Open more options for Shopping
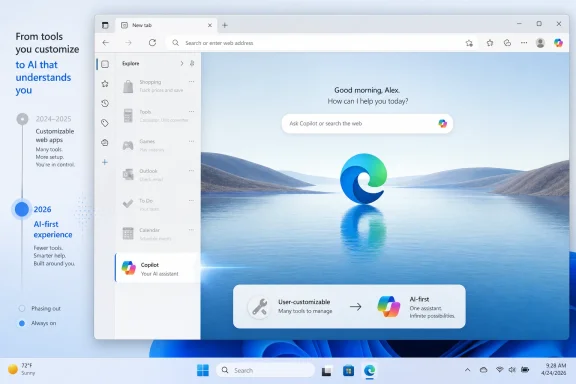 [x=191, y=82]
